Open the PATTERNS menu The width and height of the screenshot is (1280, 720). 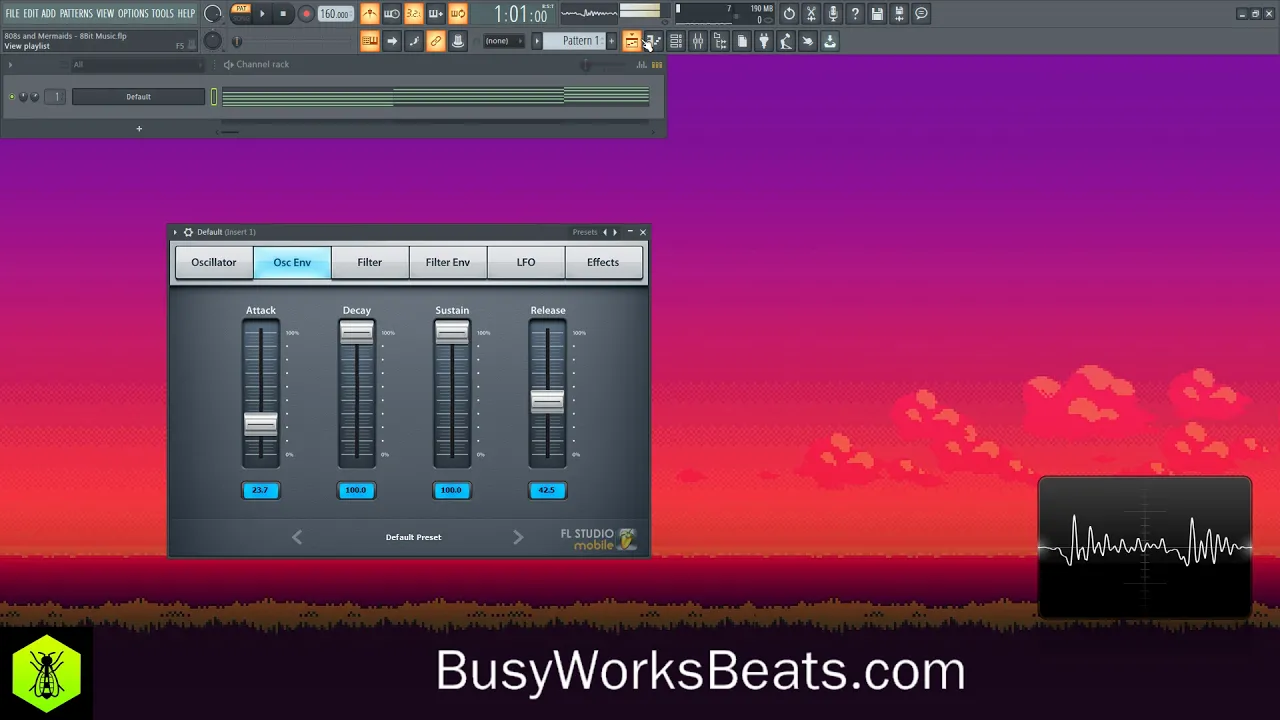click(x=76, y=14)
